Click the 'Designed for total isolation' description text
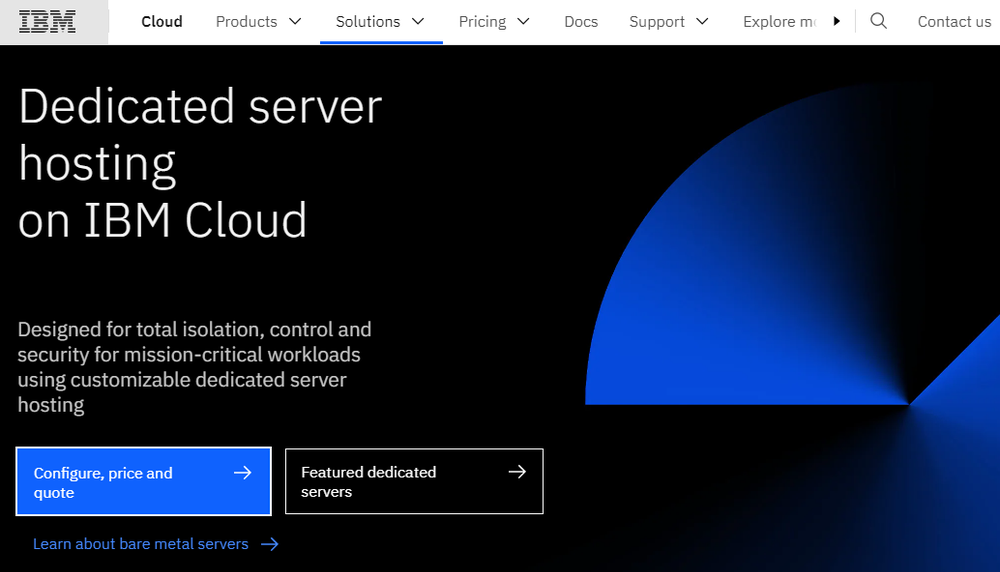1000x572 pixels. [195, 367]
